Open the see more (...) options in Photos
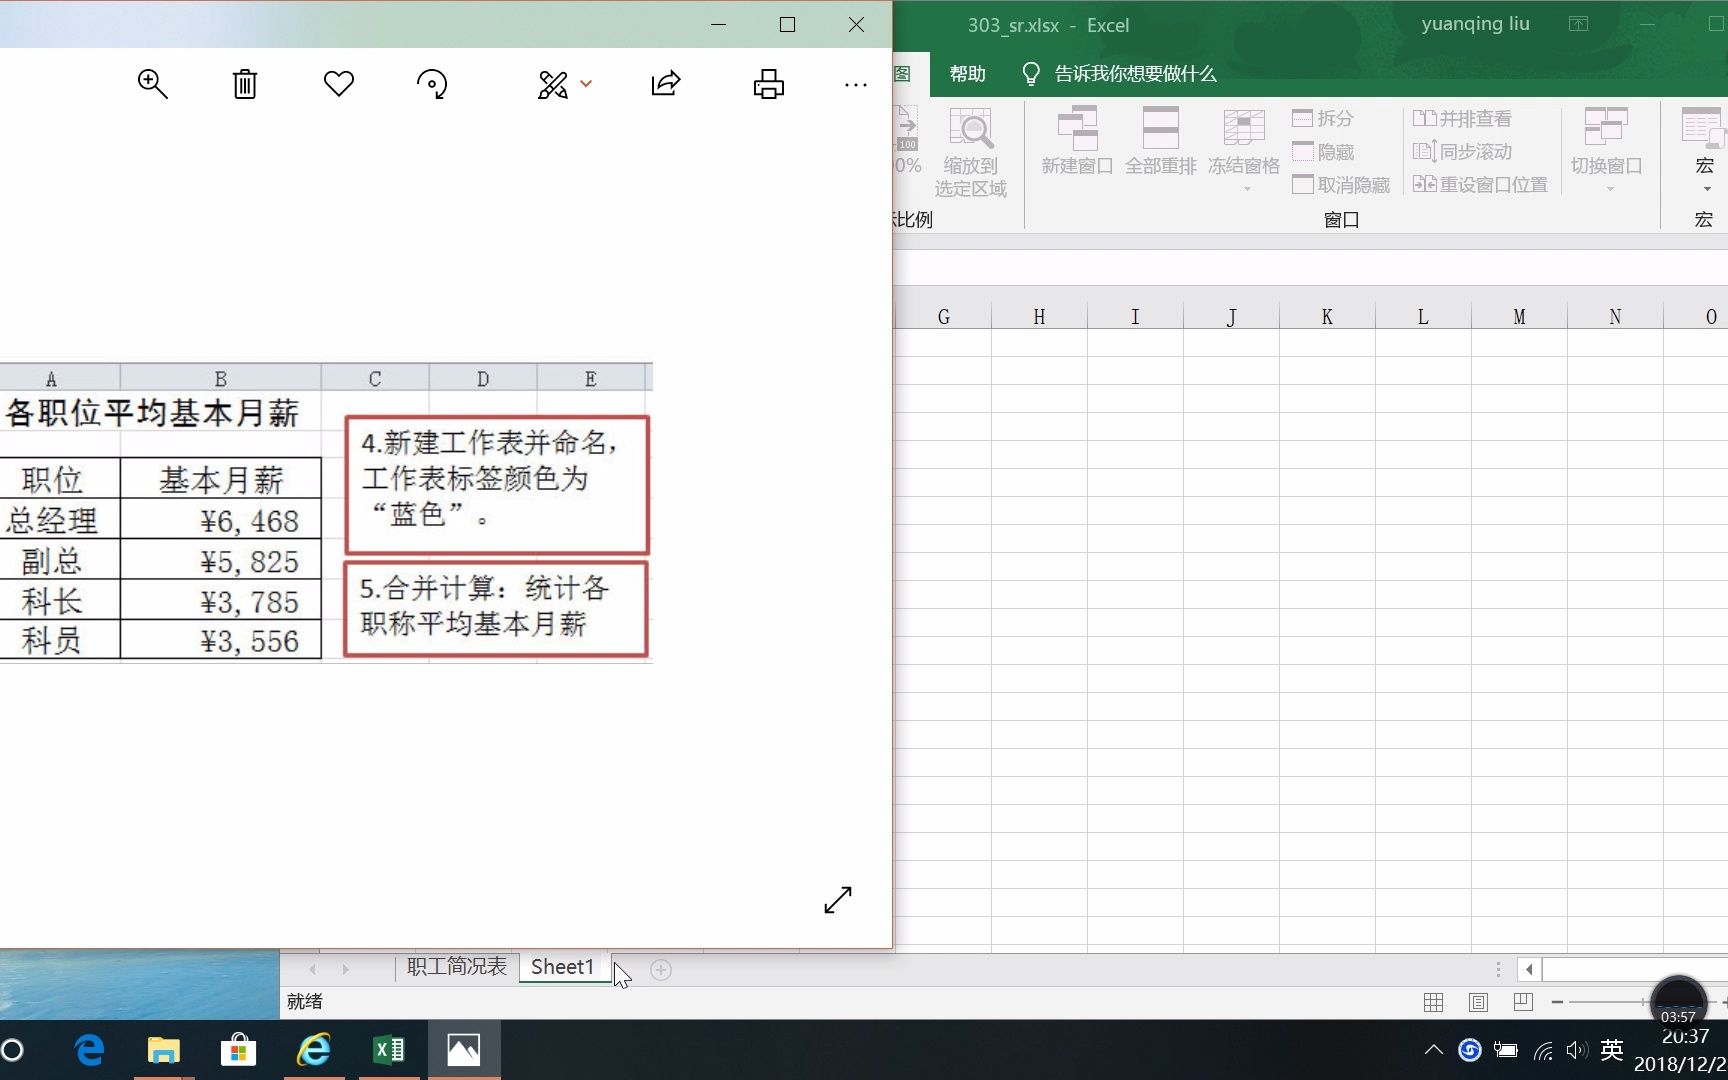 [856, 84]
